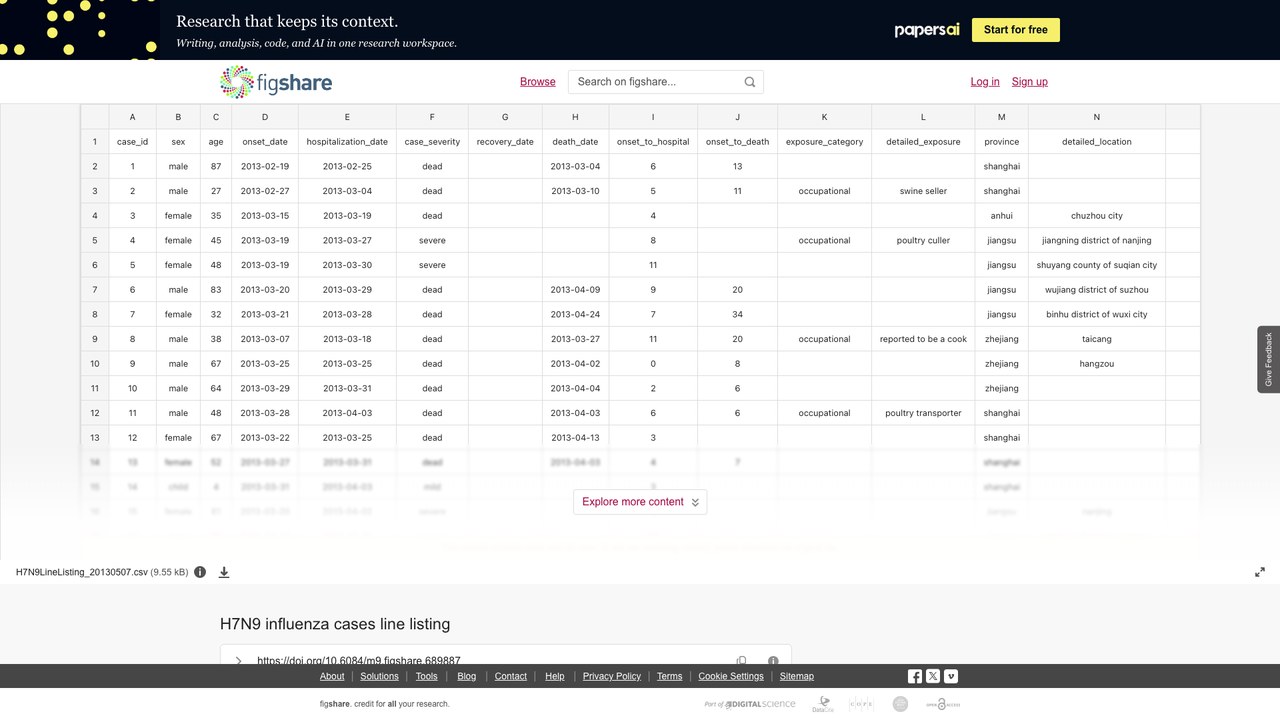The image size is (1280, 720).
Task: Click the figshare logo
Action: pyautogui.click(x=276, y=82)
